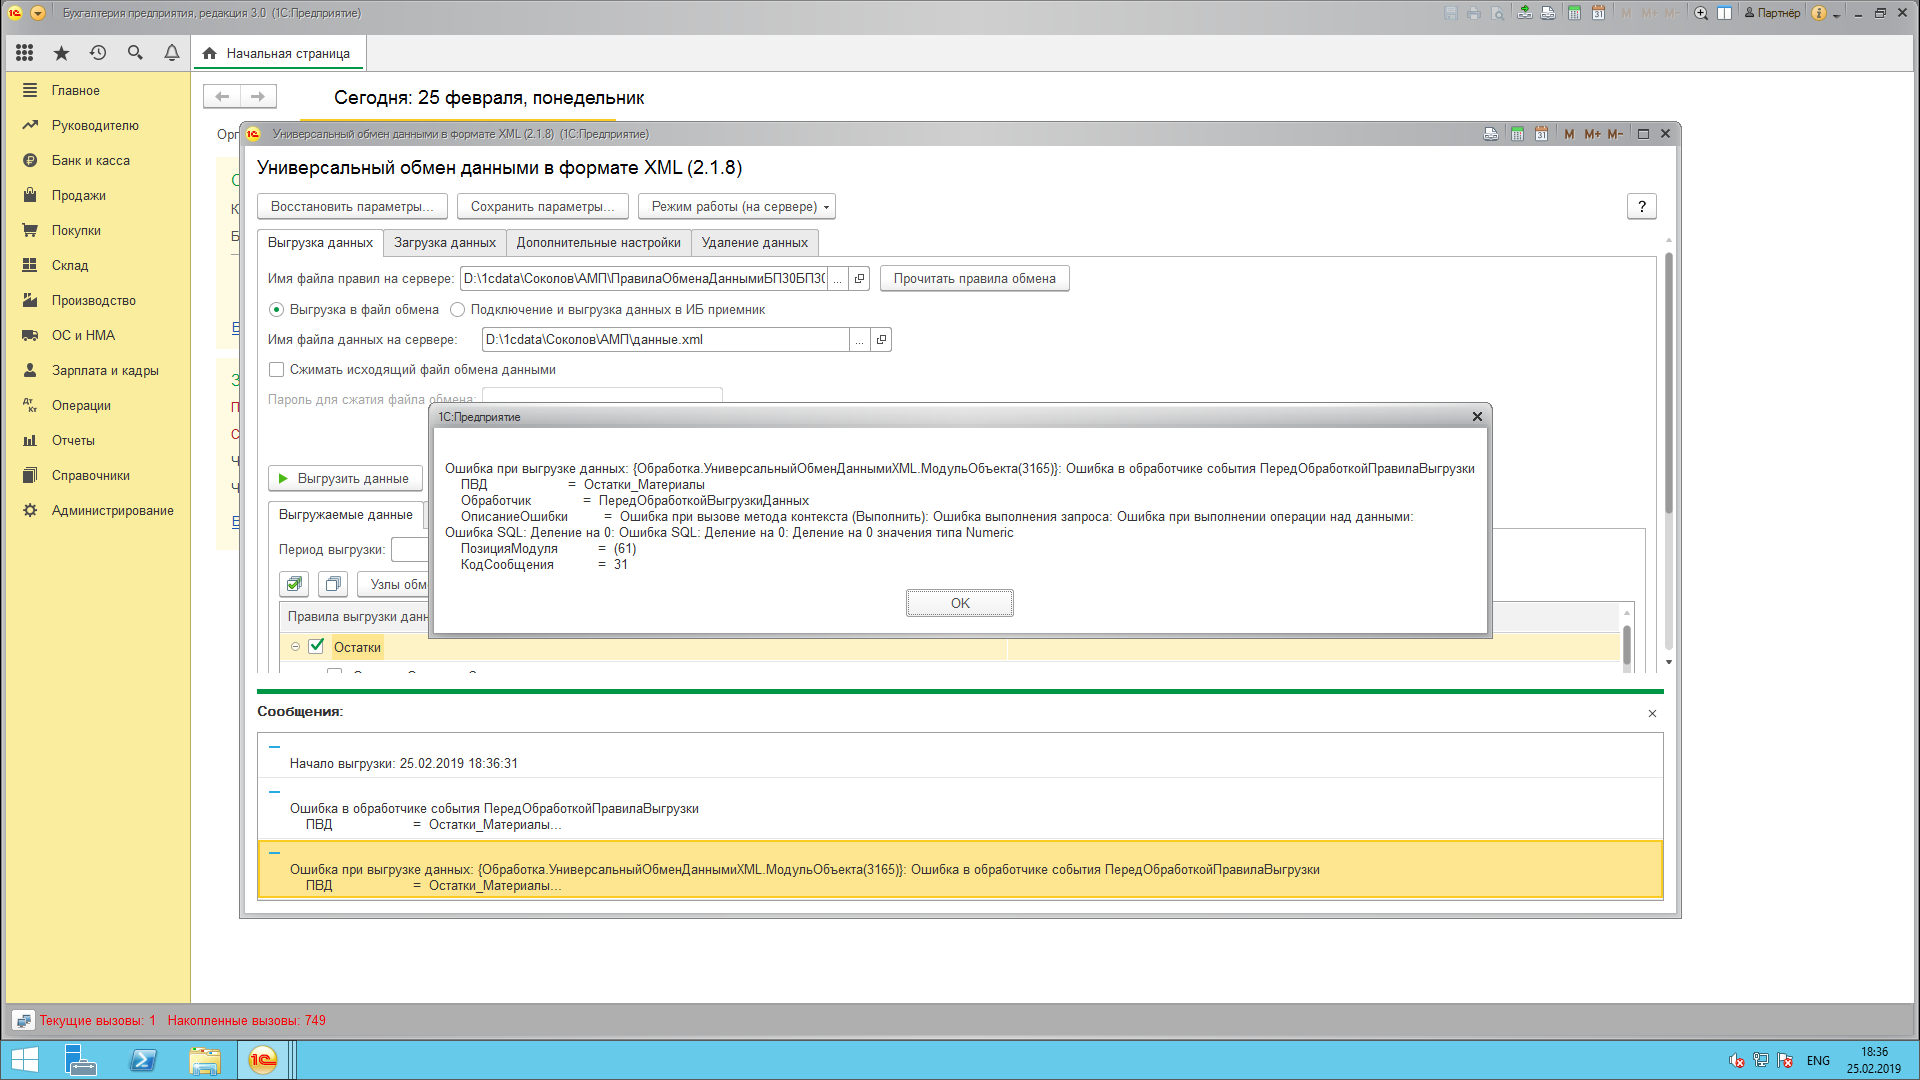Open the Администрирование section
Viewport: 1920px width, 1080px height.
(x=112, y=510)
